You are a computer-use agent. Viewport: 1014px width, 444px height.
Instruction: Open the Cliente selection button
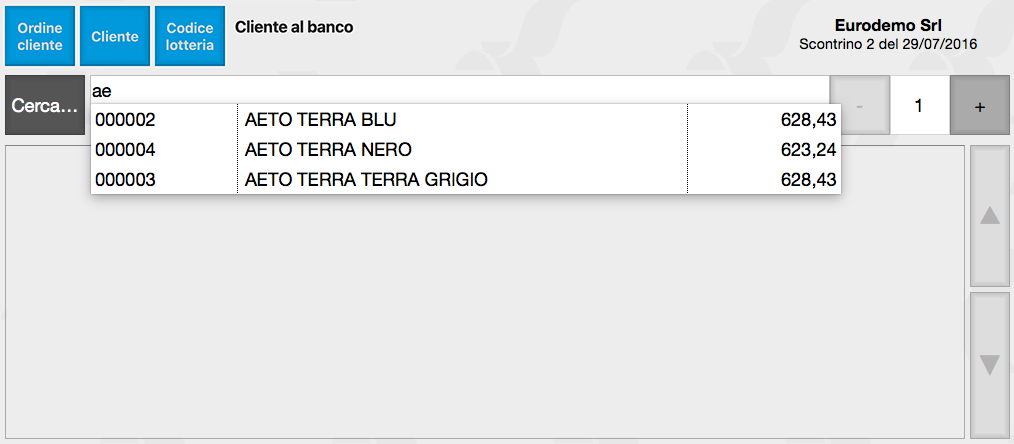coord(115,36)
